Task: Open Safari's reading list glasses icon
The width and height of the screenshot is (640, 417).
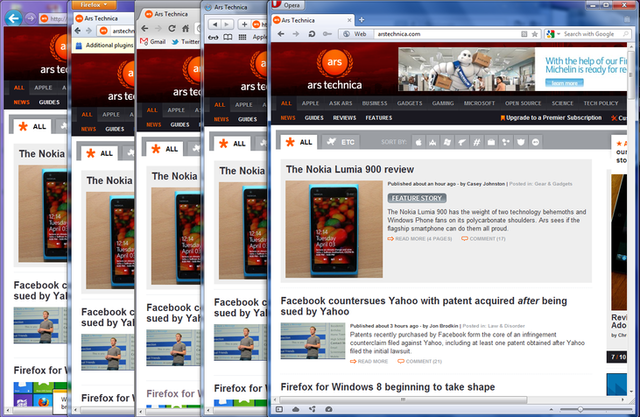Action: click(x=213, y=37)
